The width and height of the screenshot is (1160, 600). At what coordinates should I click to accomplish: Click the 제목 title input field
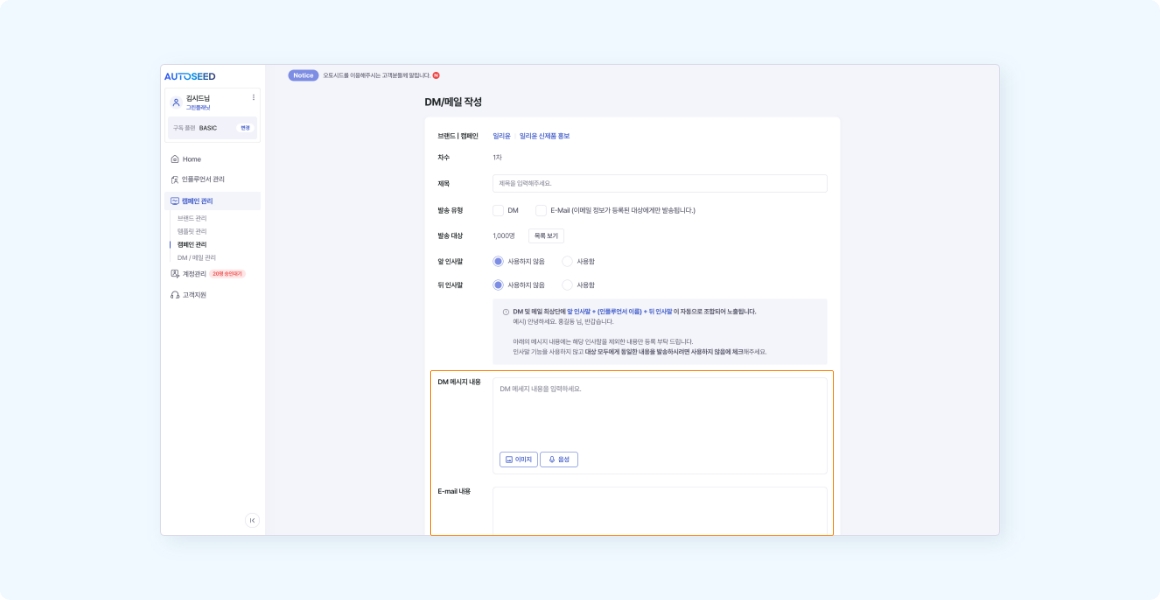pyautogui.click(x=659, y=184)
